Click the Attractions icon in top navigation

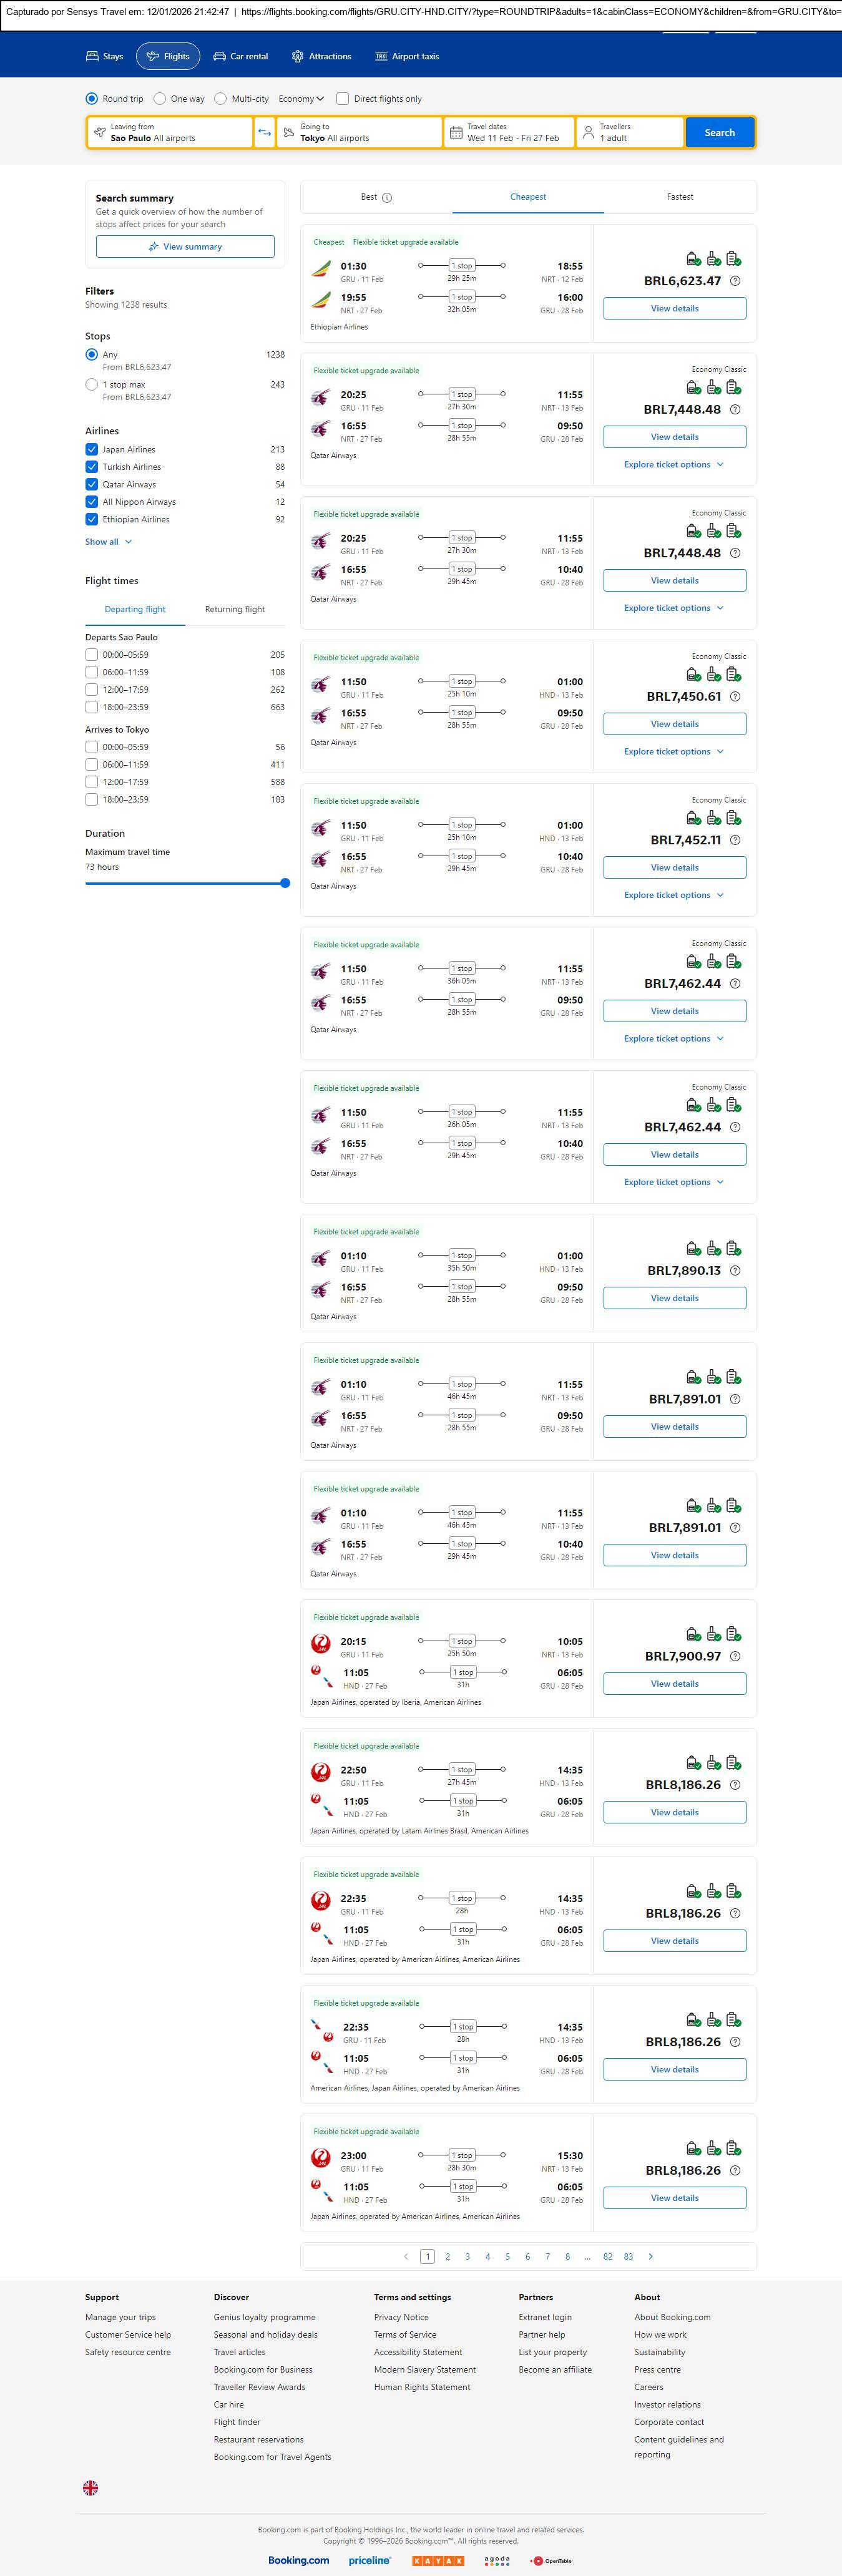pos(297,57)
